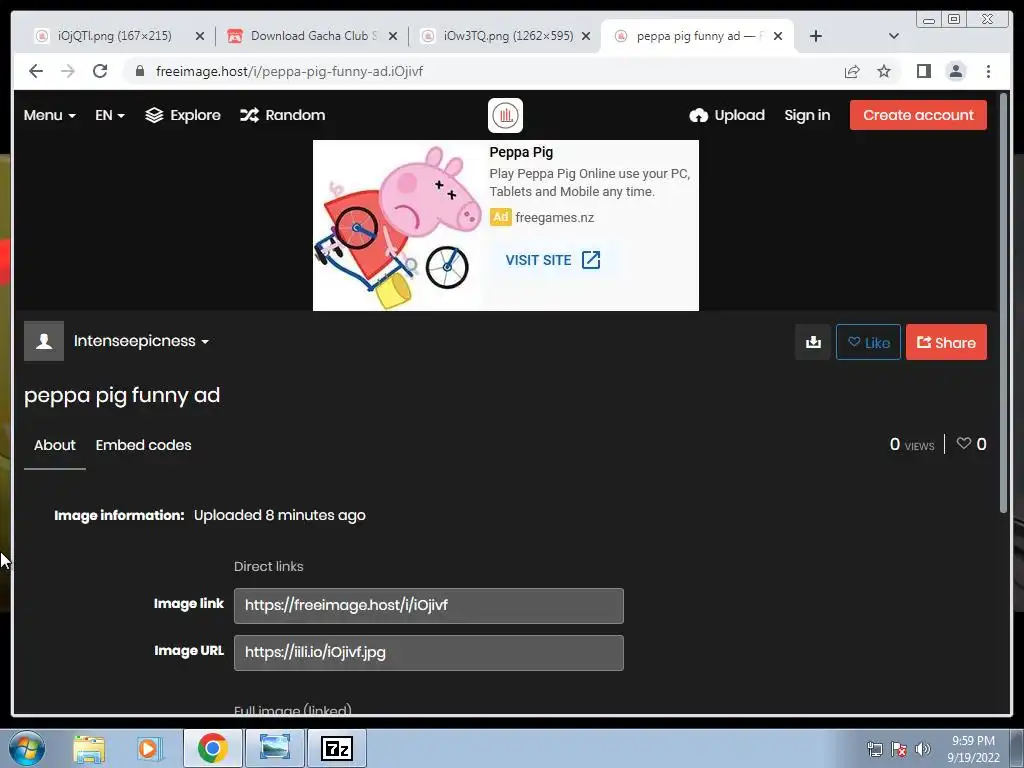Switch to Embed codes tab

(x=144, y=445)
